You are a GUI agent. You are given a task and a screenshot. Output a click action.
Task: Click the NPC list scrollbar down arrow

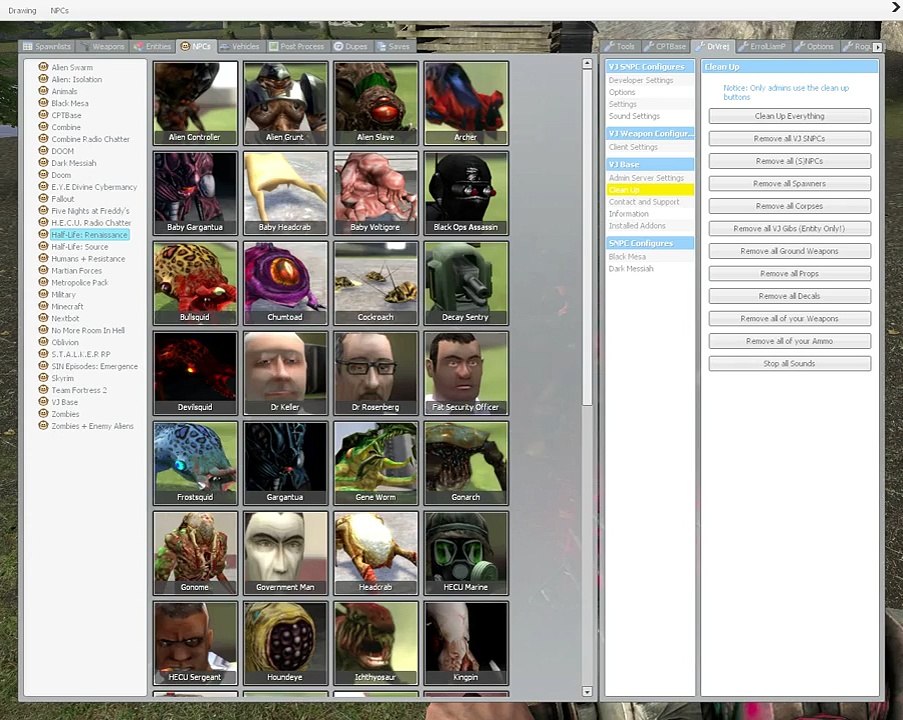(587, 691)
